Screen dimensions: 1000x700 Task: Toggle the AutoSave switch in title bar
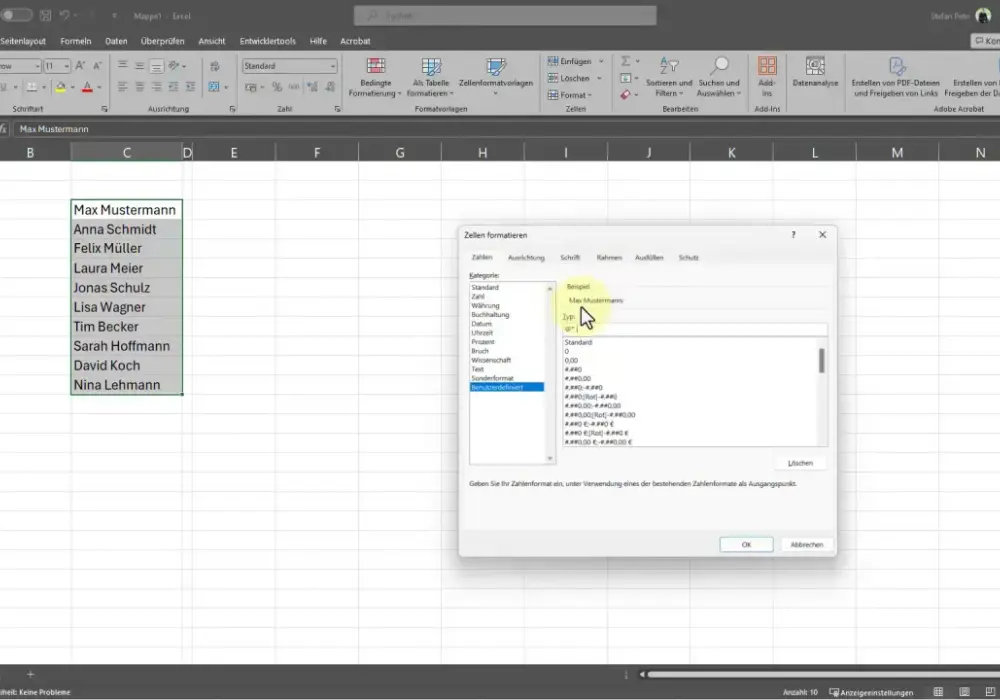pos(15,15)
